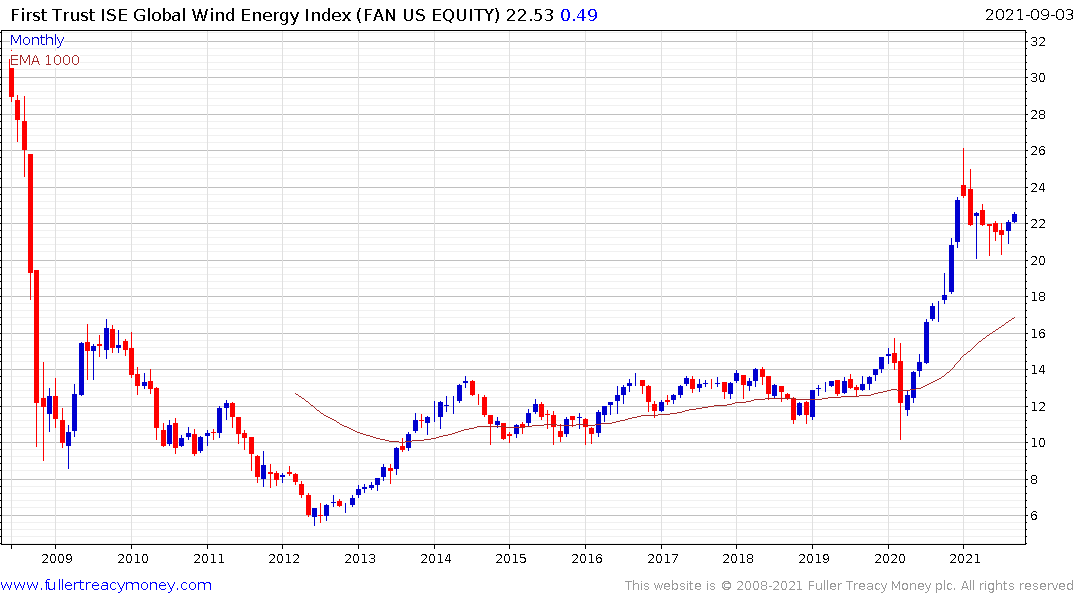Click the 2016 label on the time axis
The height and width of the screenshot is (600, 1075).
click(588, 558)
